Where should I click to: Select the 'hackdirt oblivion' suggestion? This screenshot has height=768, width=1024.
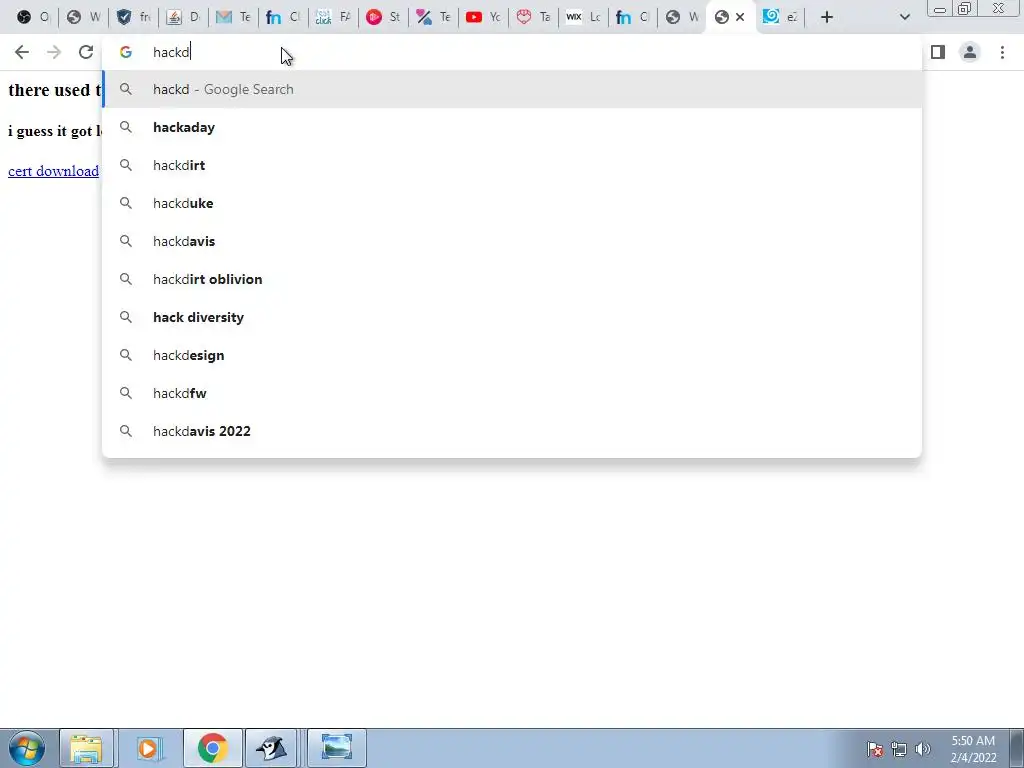coord(512,279)
